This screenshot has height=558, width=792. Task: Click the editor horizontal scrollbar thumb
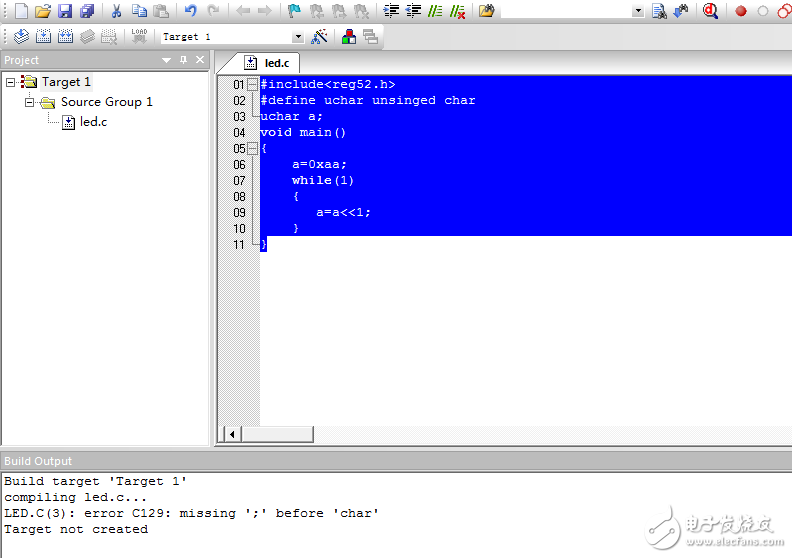tap(278, 434)
